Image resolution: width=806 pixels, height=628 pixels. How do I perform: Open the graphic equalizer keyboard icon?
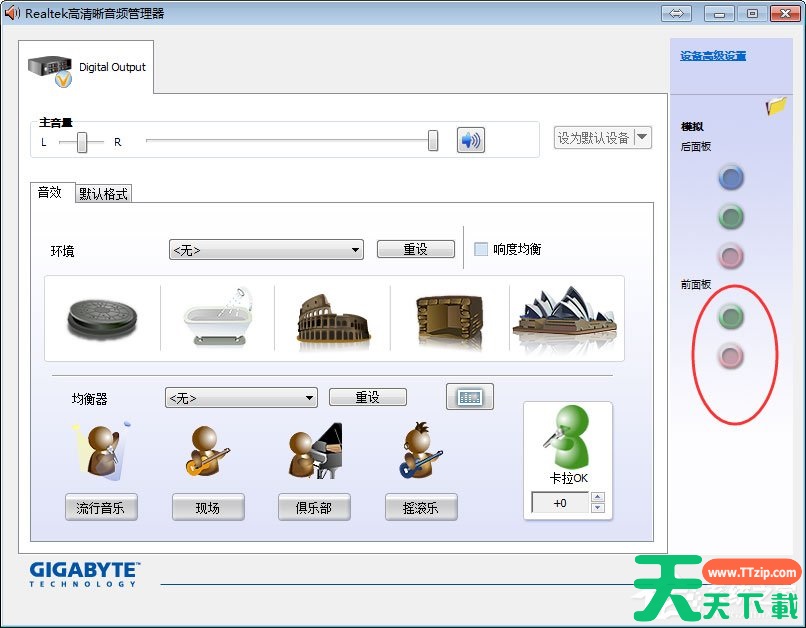tap(469, 397)
